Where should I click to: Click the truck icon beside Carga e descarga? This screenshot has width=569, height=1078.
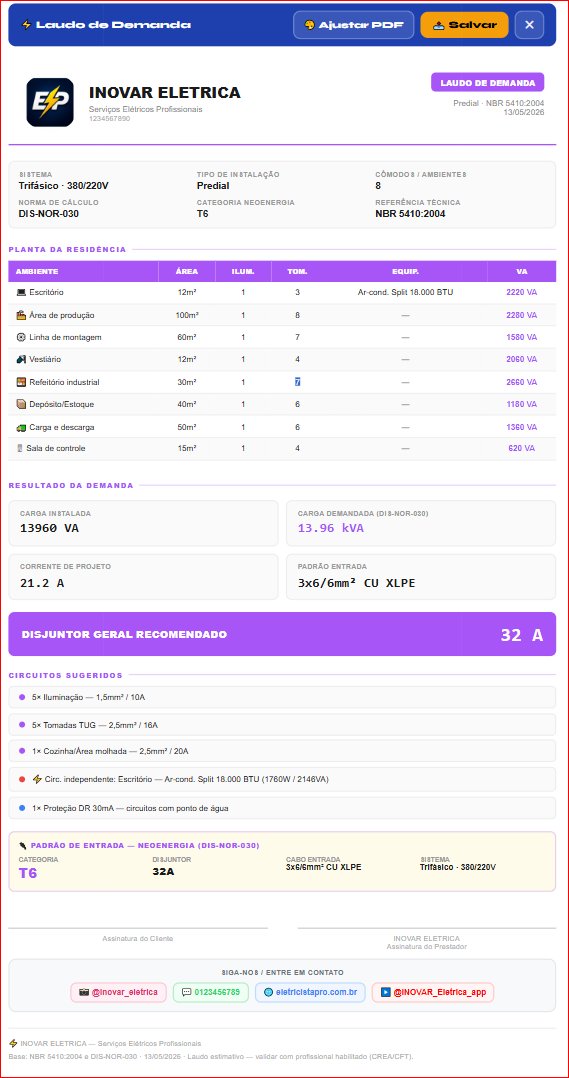click(21, 427)
